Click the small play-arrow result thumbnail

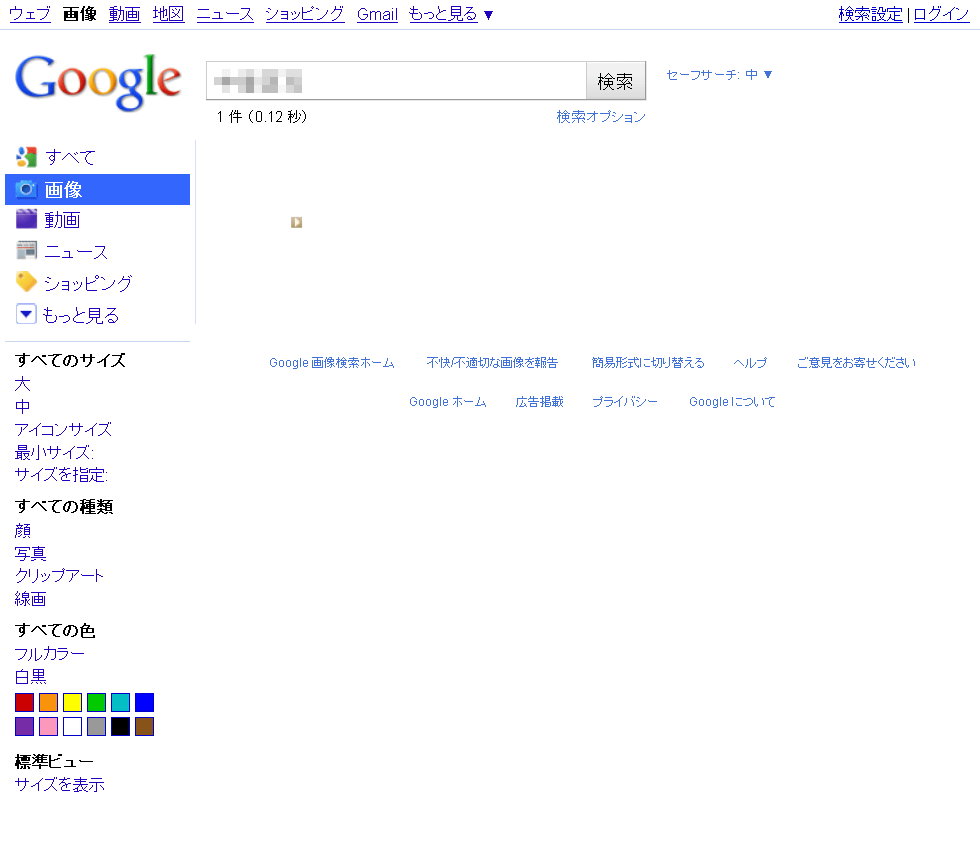296,222
